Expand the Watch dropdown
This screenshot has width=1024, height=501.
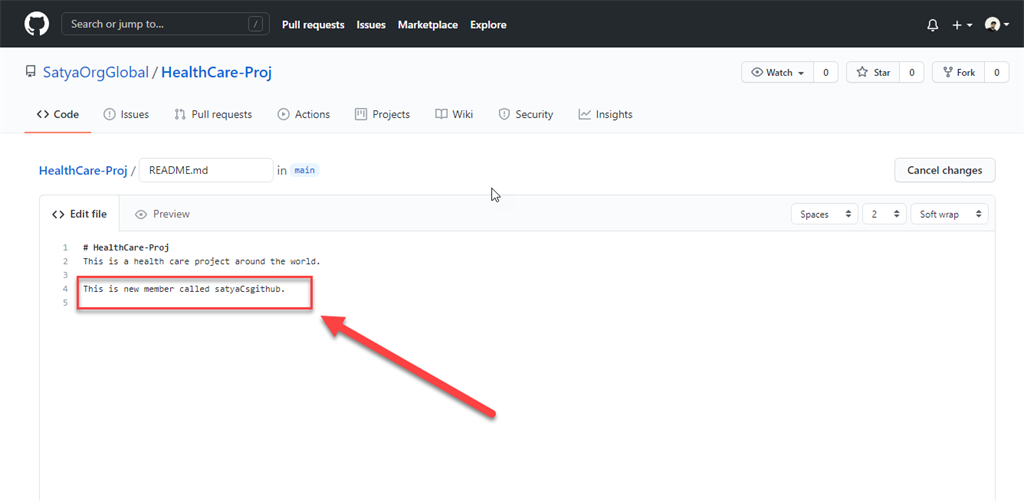tap(777, 73)
